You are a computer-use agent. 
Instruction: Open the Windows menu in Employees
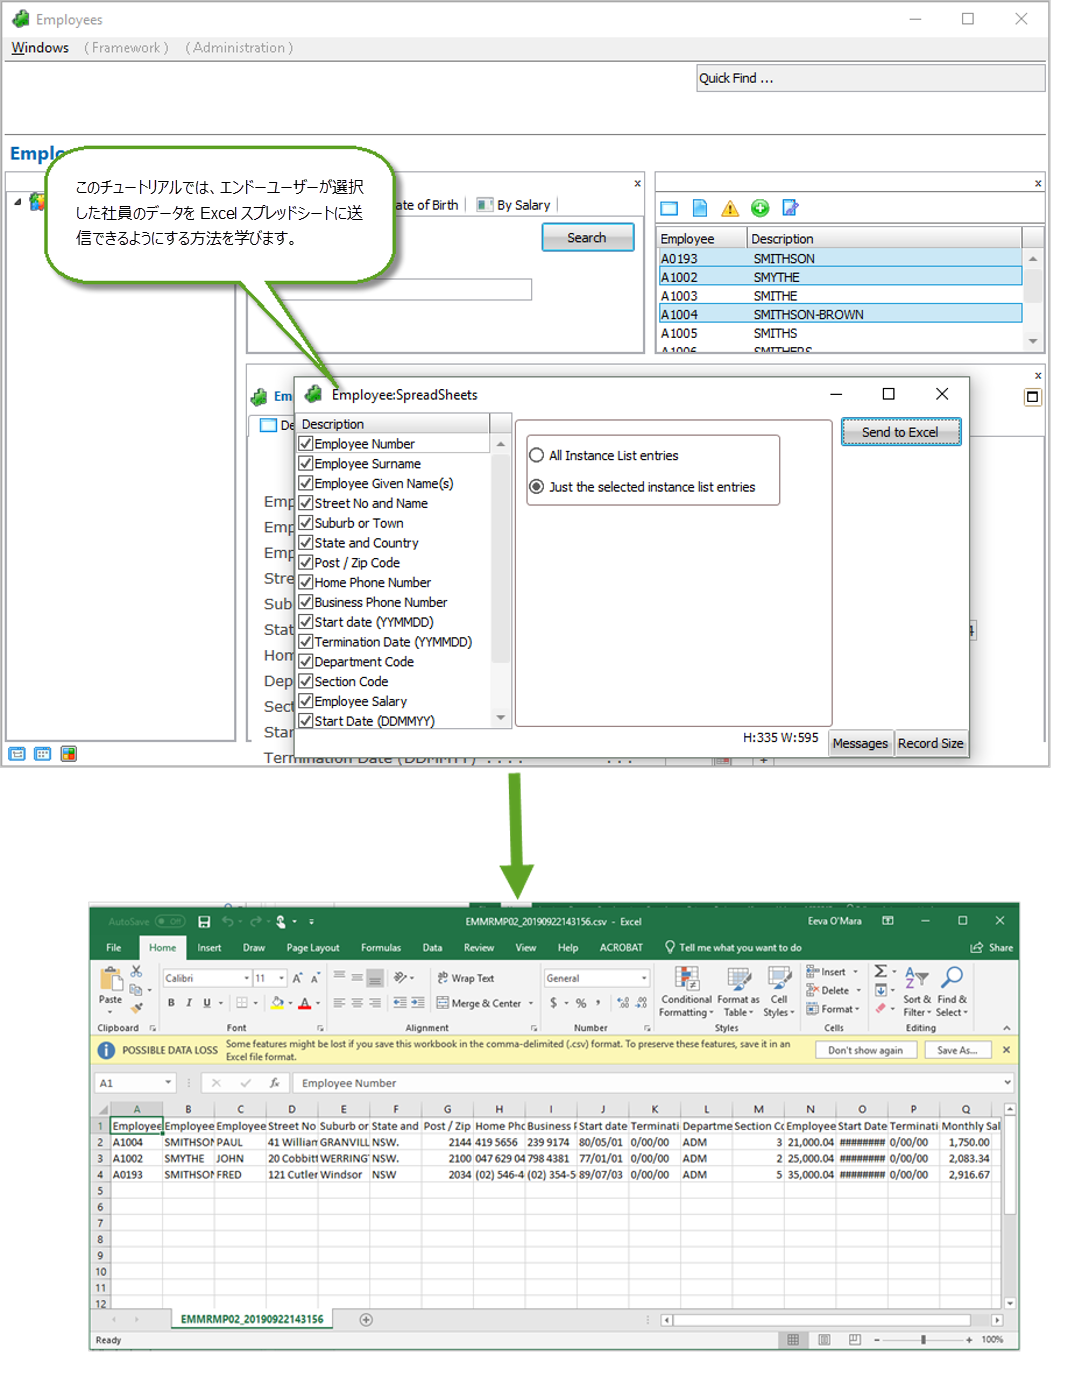pos(40,48)
